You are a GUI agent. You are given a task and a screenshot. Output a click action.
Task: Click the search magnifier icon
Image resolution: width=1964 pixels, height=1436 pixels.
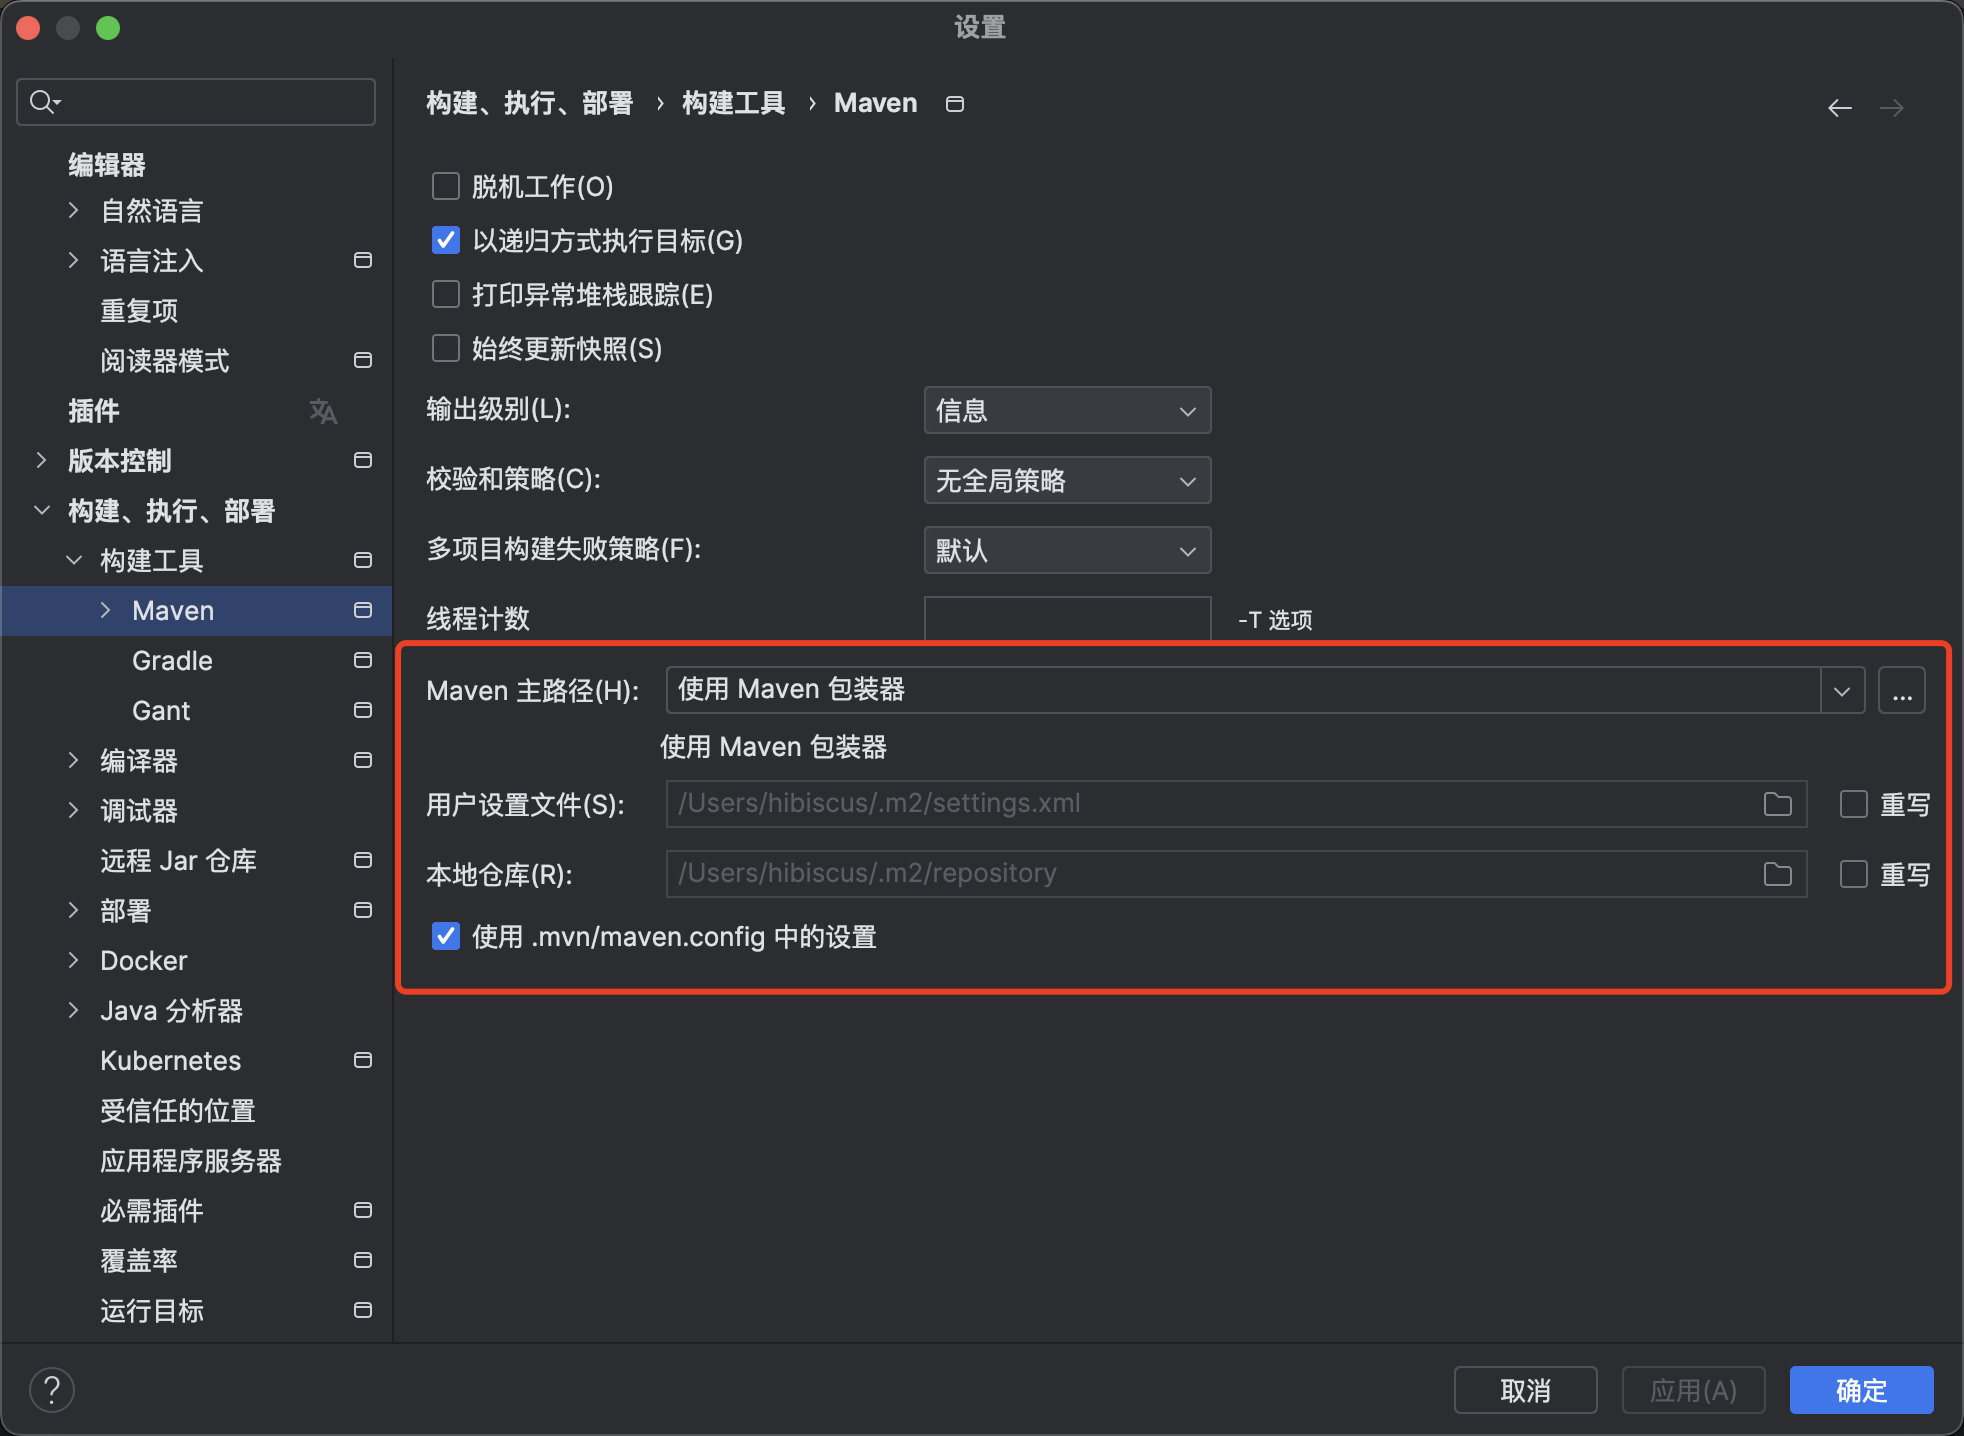coord(43,102)
